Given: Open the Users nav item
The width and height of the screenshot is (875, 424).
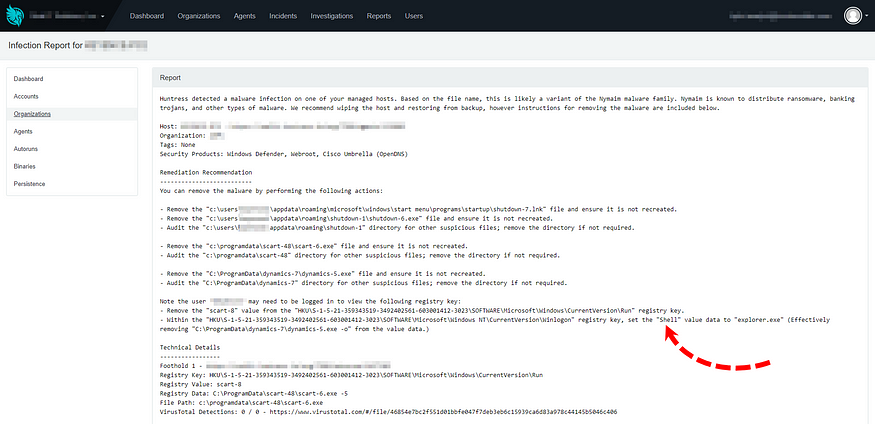Looking at the screenshot, I should point(414,16).
